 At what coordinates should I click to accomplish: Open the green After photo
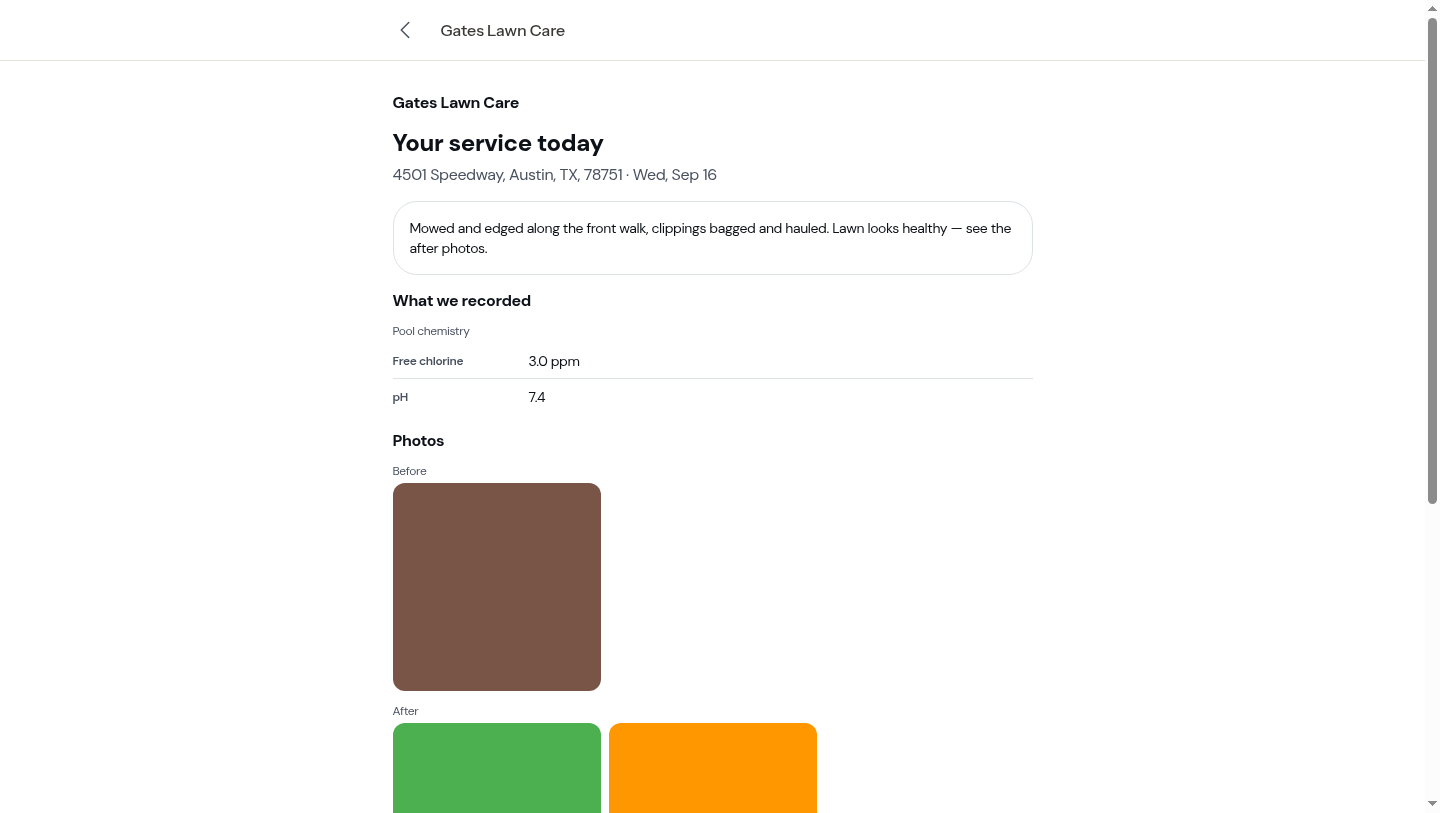pyautogui.click(x=497, y=768)
